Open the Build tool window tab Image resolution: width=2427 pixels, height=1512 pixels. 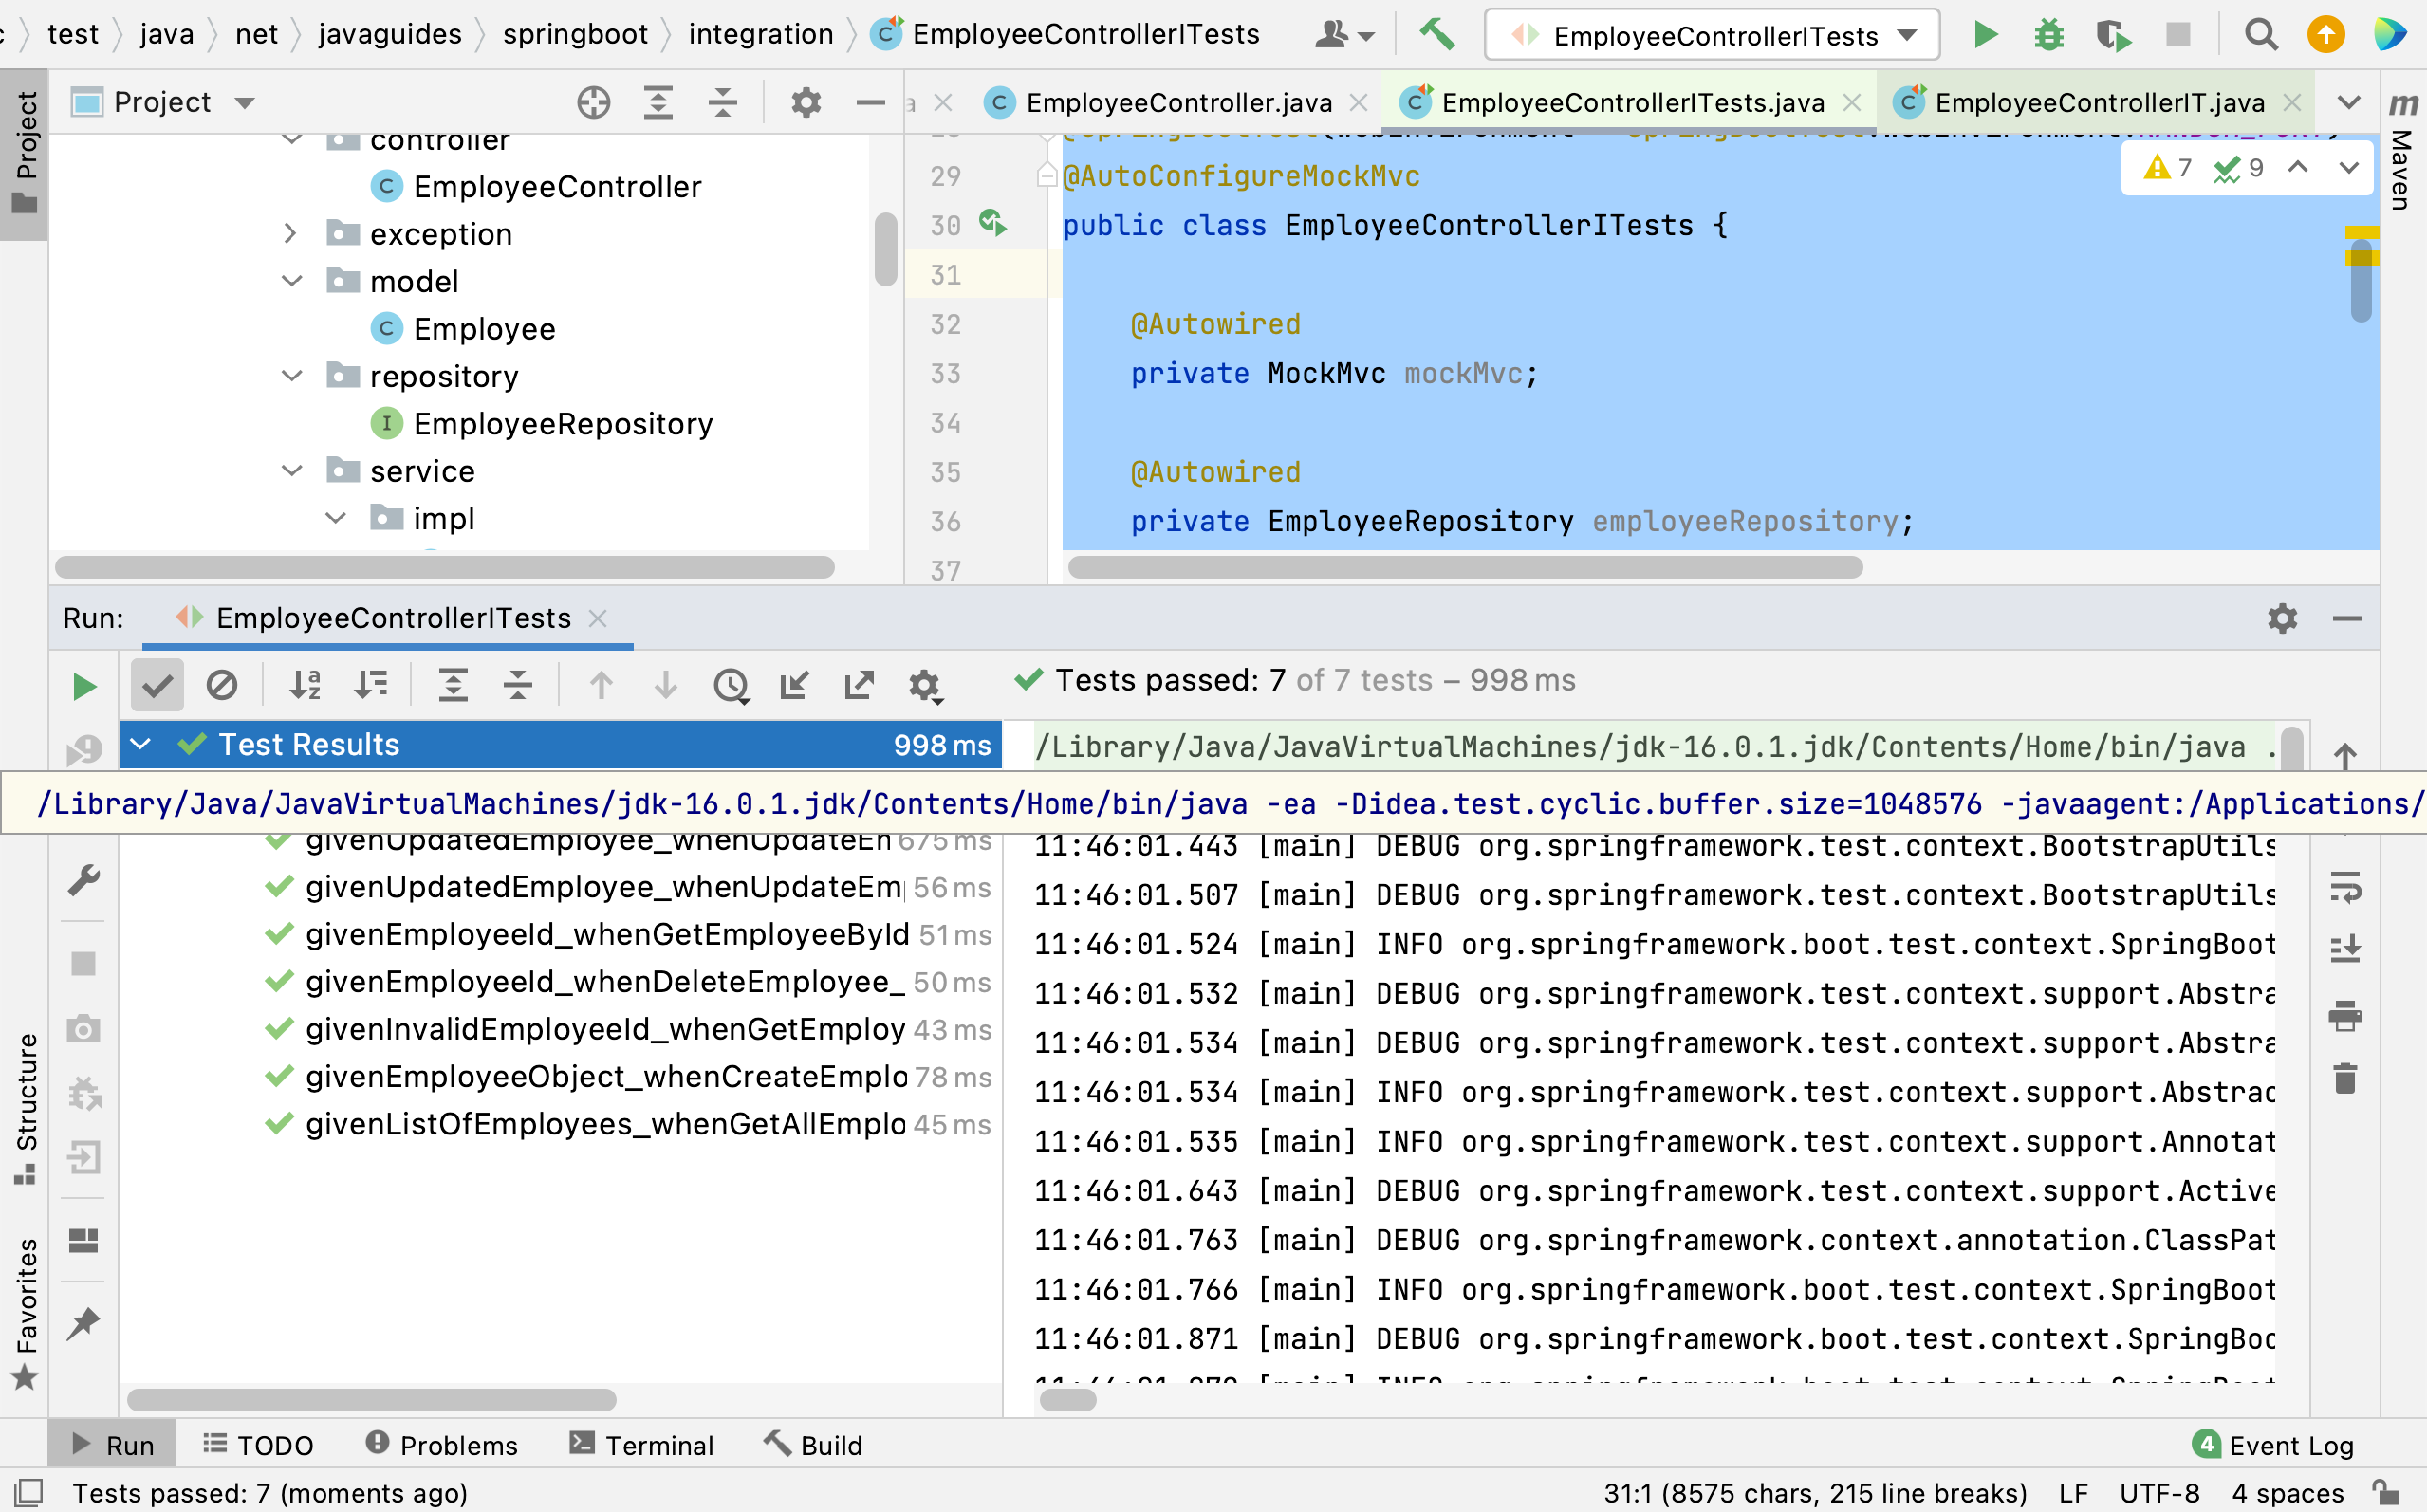point(813,1445)
